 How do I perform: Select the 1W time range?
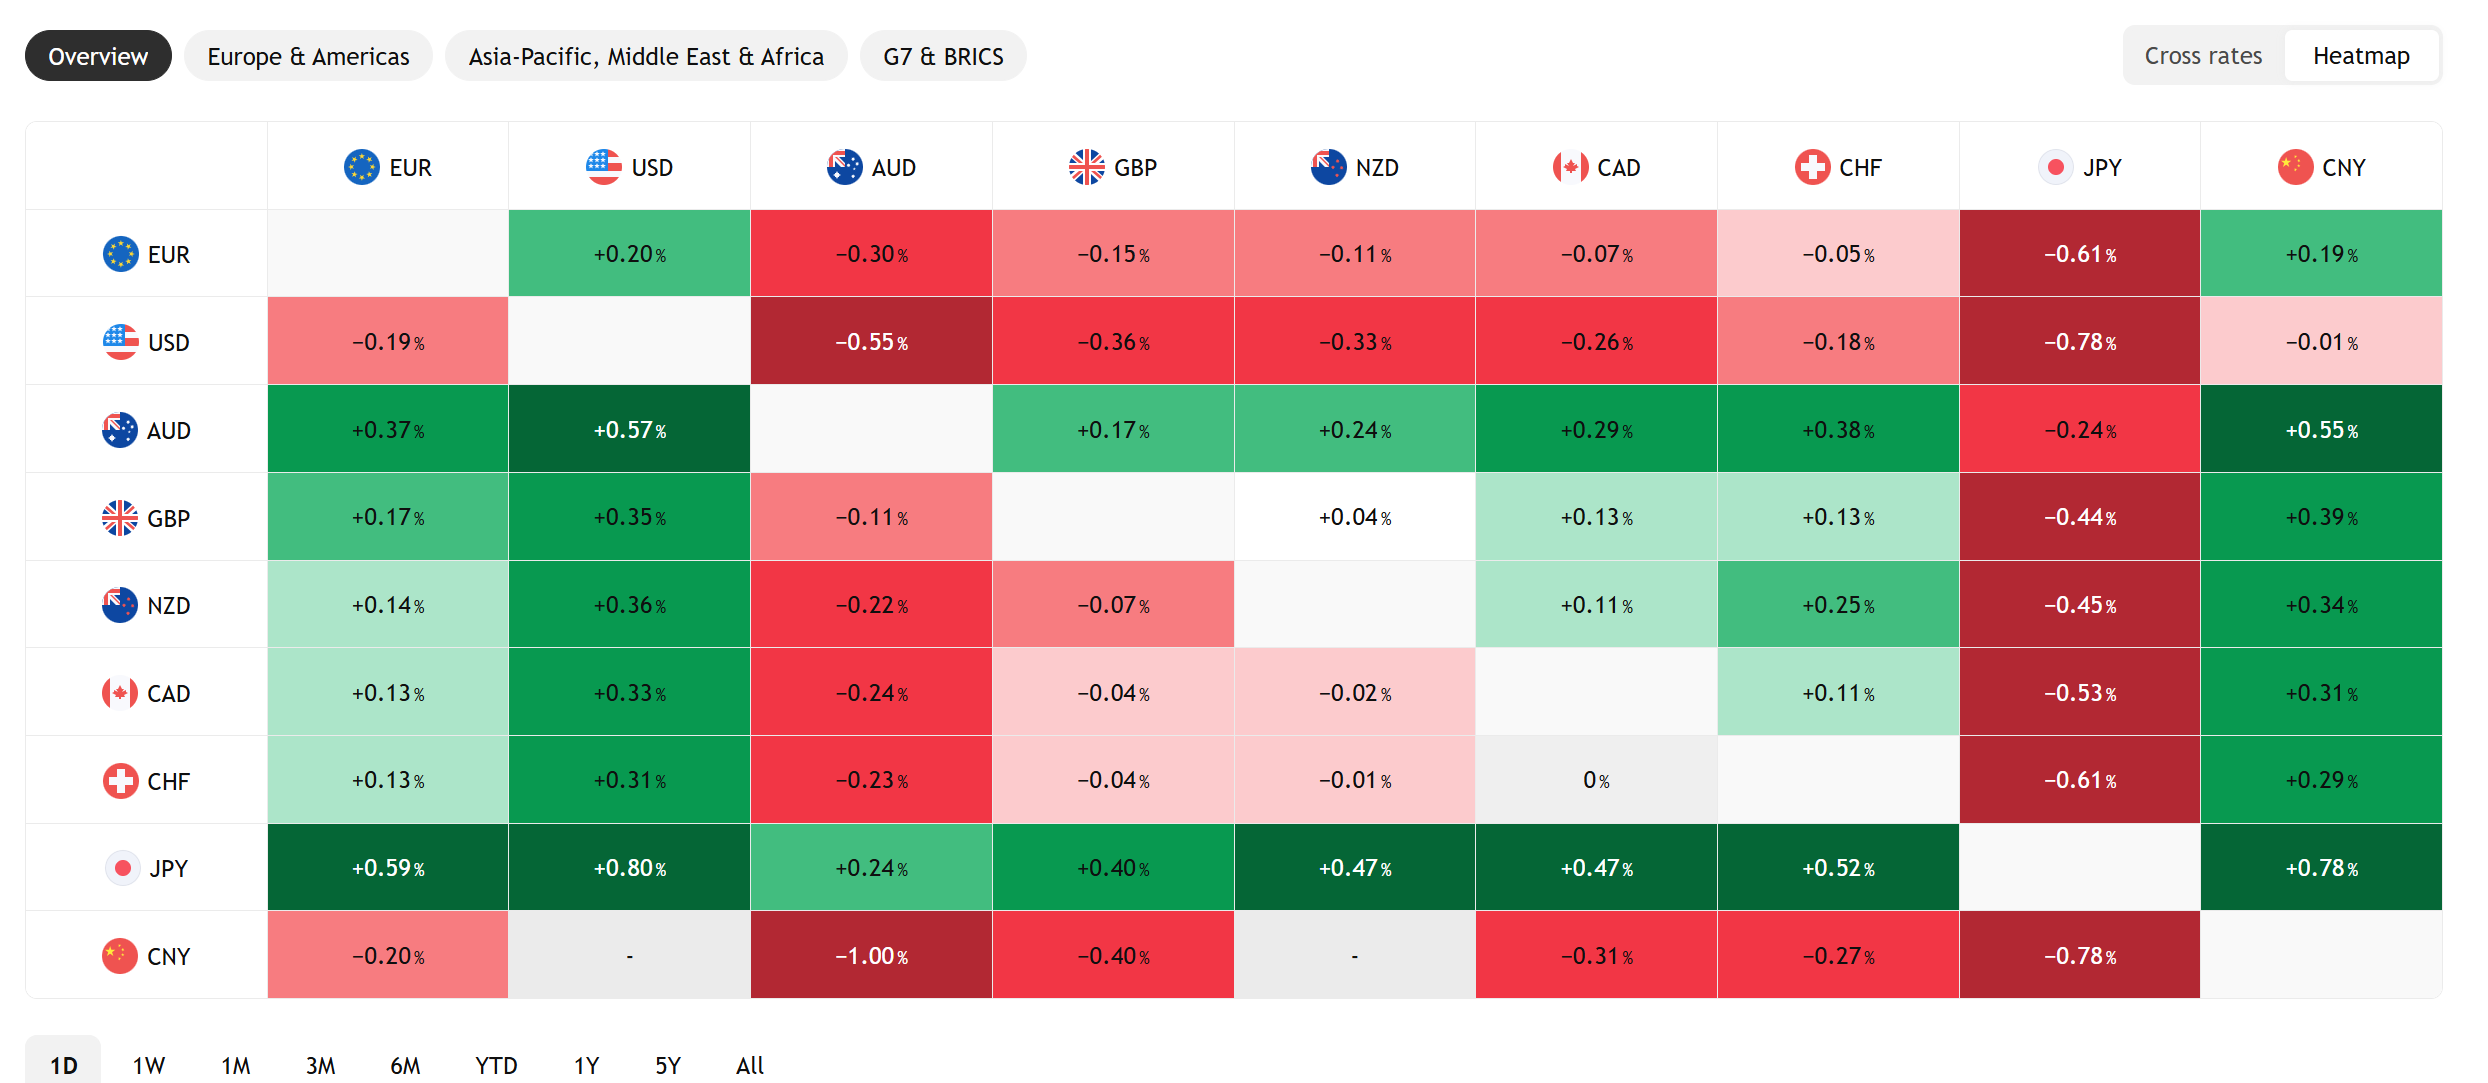pos(149,1065)
